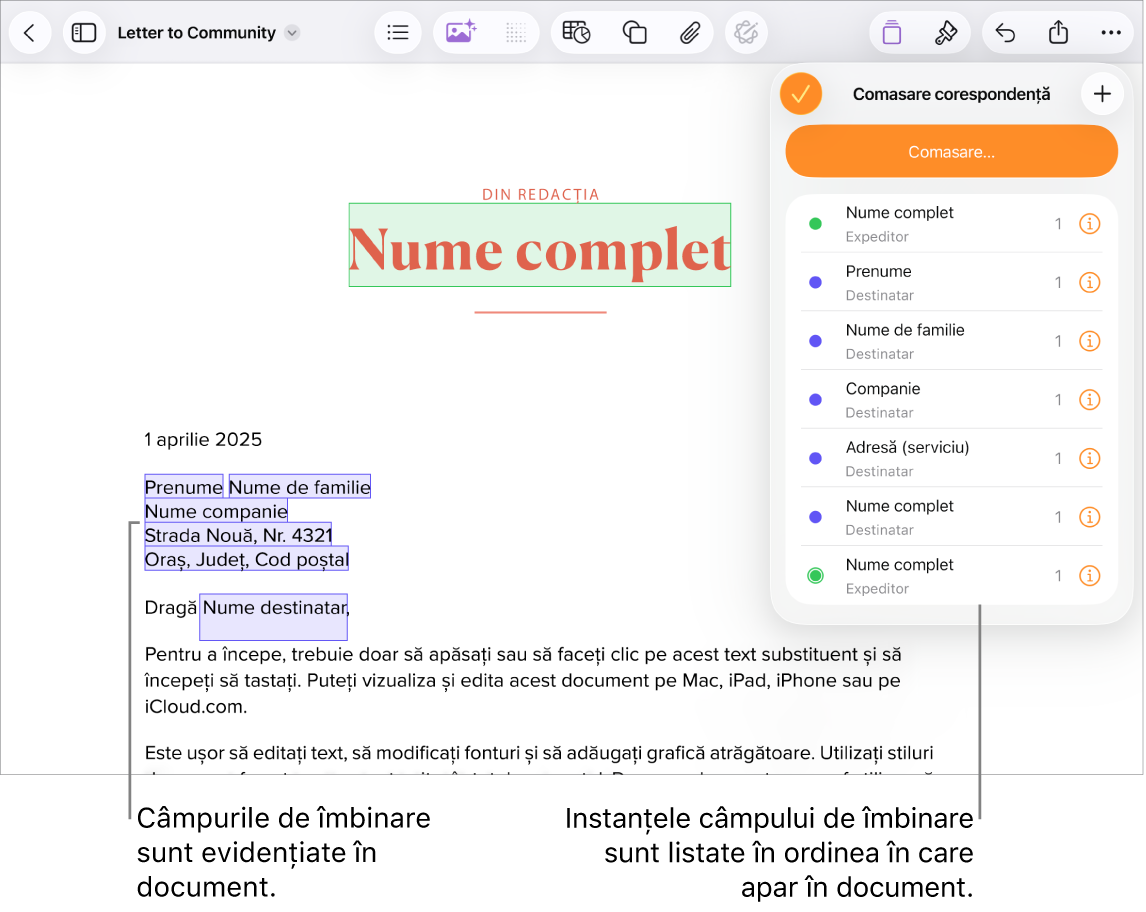
Task: Click the insert image with sparkle icon
Action: [x=461, y=33]
